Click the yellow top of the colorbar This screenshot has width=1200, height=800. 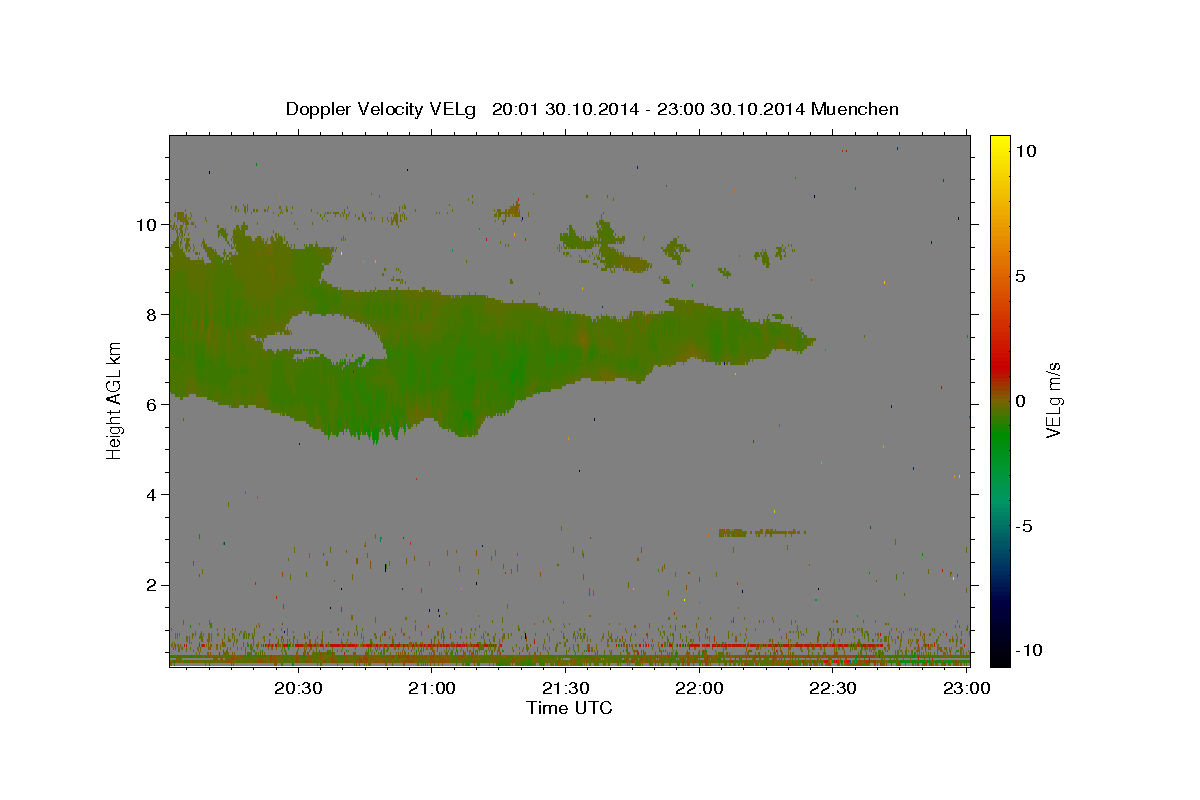tap(1000, 142)
